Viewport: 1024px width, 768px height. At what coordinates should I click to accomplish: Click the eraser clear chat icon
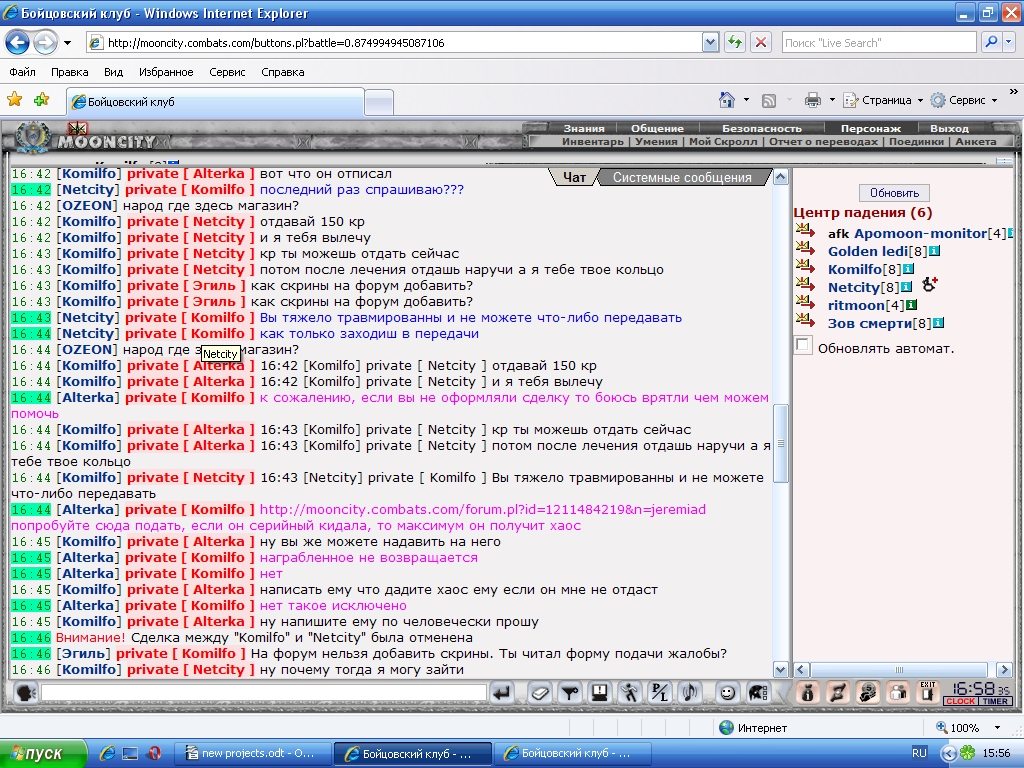click(539, 693)
